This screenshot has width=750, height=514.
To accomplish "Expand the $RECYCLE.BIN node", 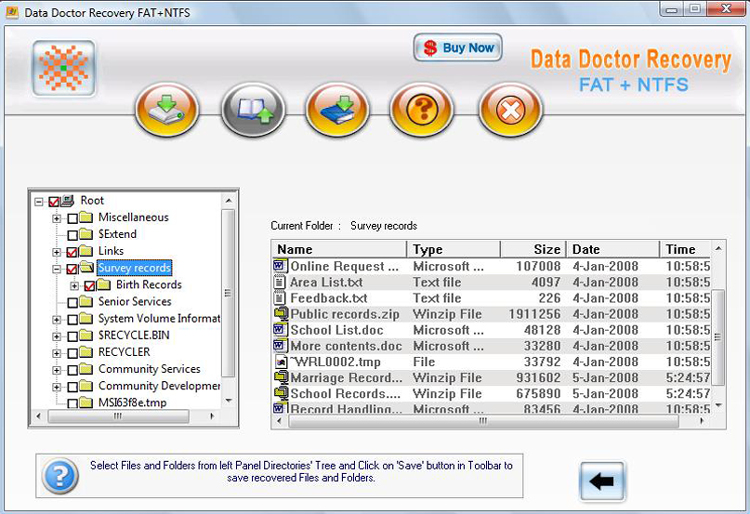I will [56, 336].
